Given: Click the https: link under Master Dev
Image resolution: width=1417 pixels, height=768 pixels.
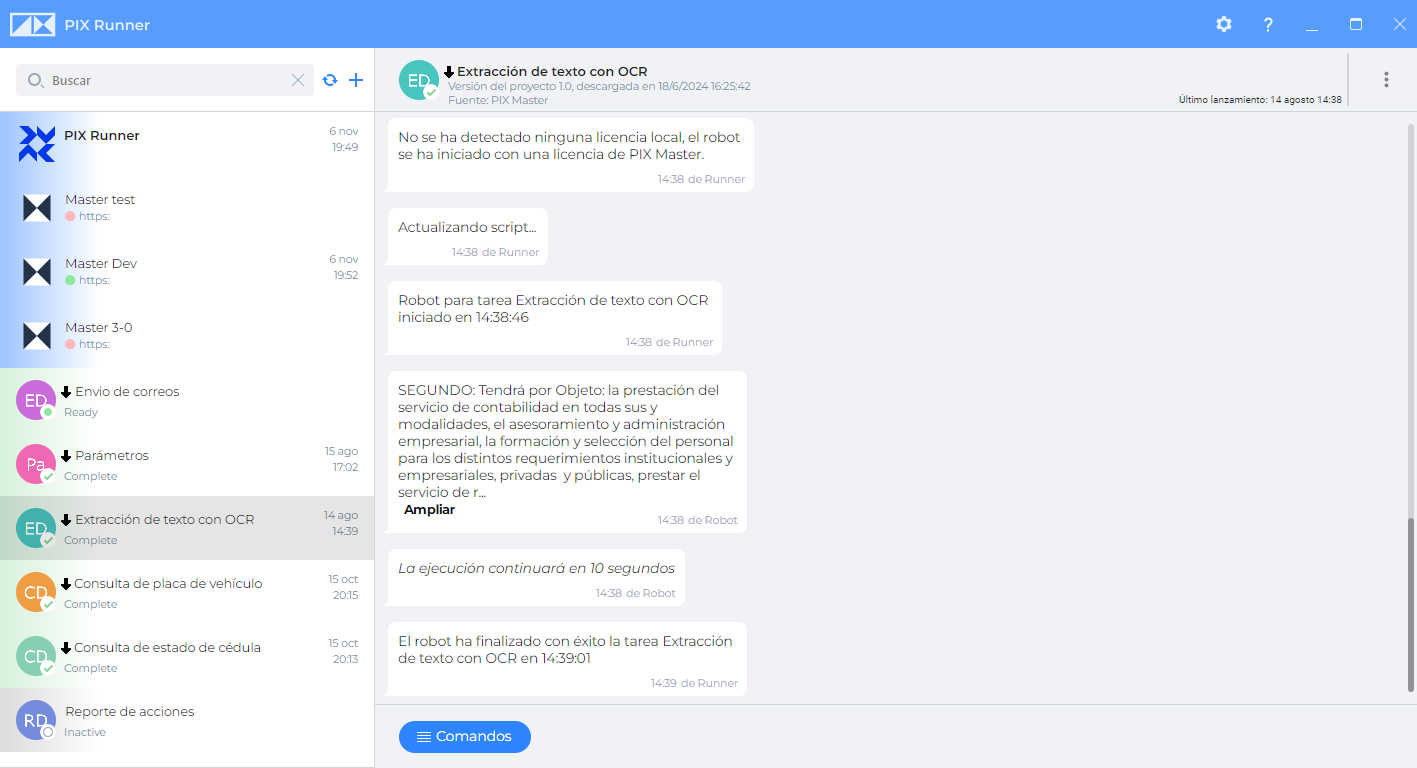Looking at the screenshot, I should click(x=94, y=280).
